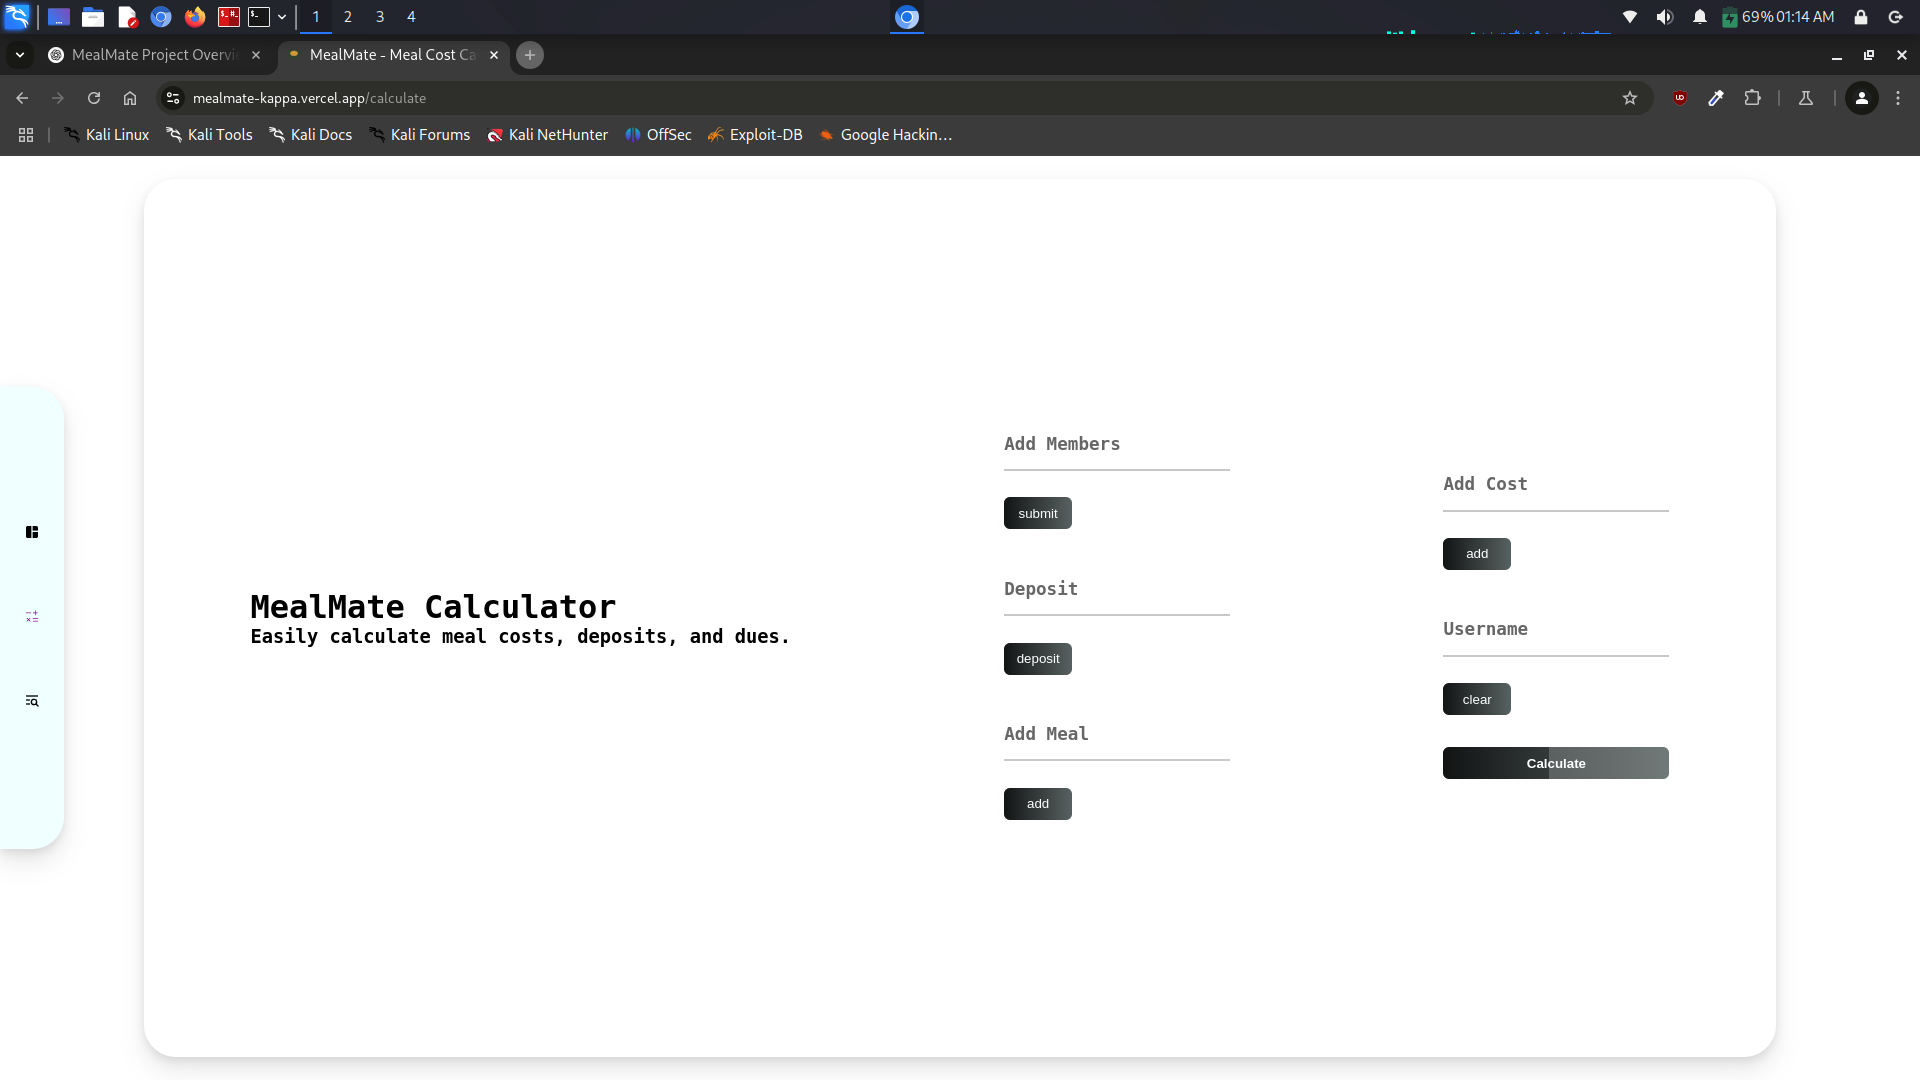Open Firefox from the taskbar
This screenshot has height=1080, width=1920.
194,17
